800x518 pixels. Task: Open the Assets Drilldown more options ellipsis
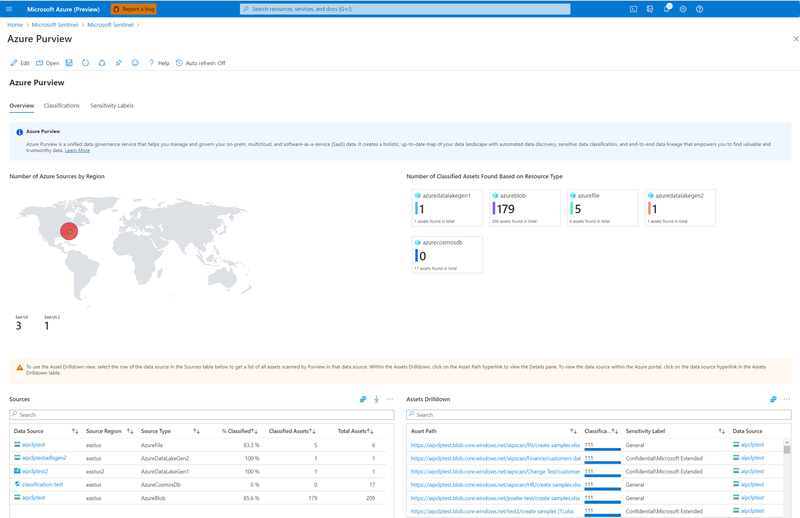pos(787,399)
